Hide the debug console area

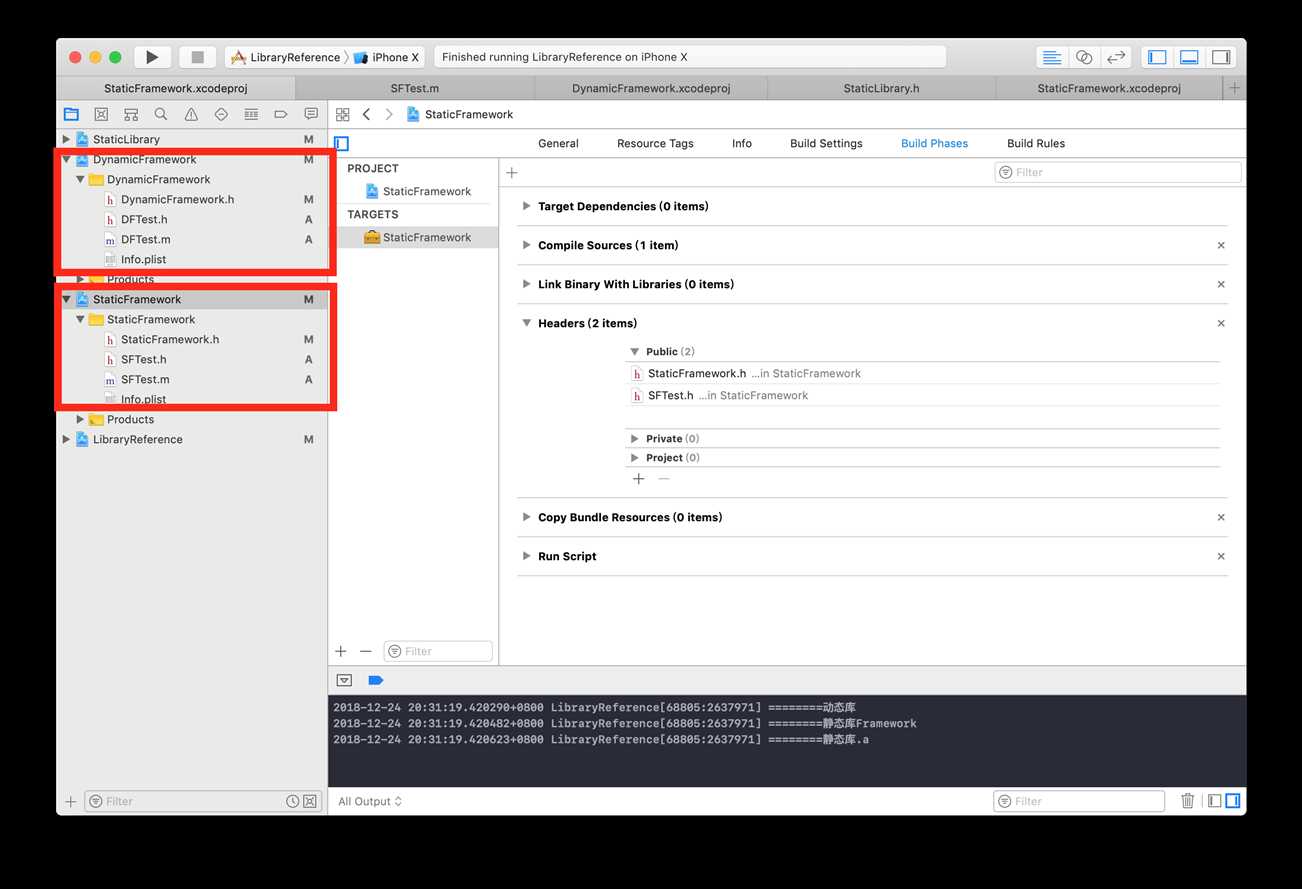[x=345, y=680]
